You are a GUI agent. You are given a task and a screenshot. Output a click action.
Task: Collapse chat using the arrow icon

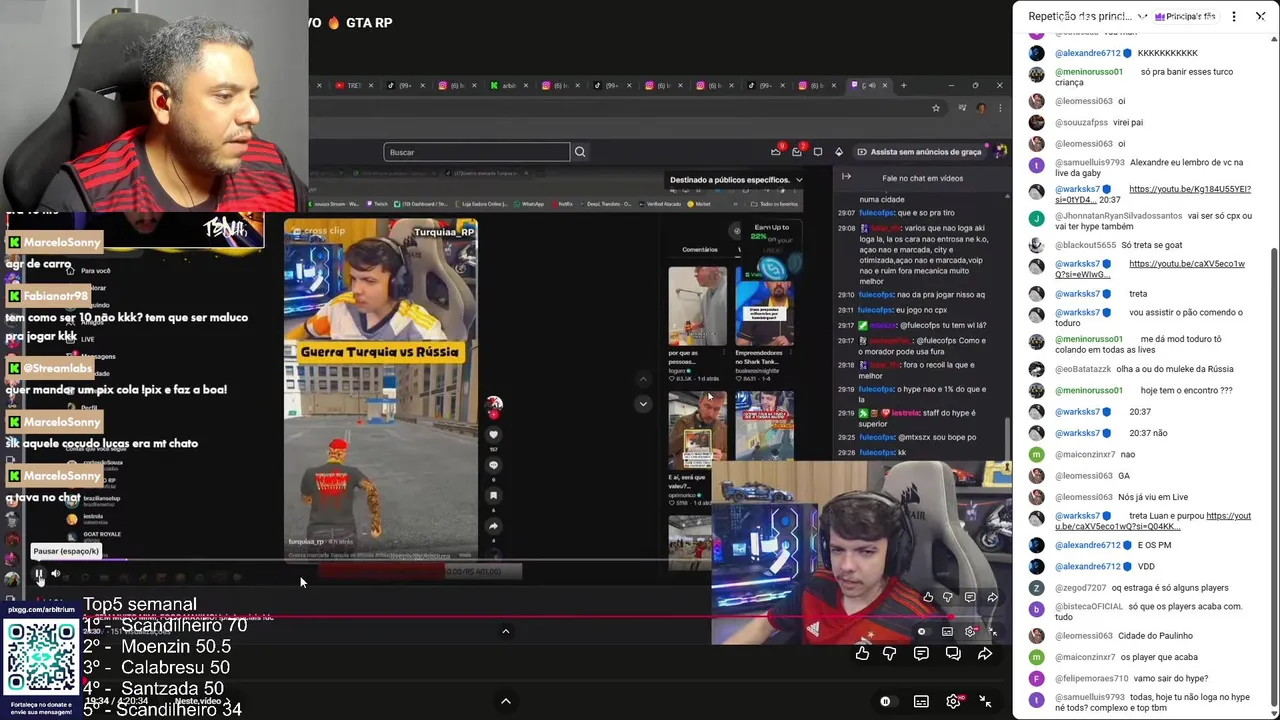tap(846, 177)
